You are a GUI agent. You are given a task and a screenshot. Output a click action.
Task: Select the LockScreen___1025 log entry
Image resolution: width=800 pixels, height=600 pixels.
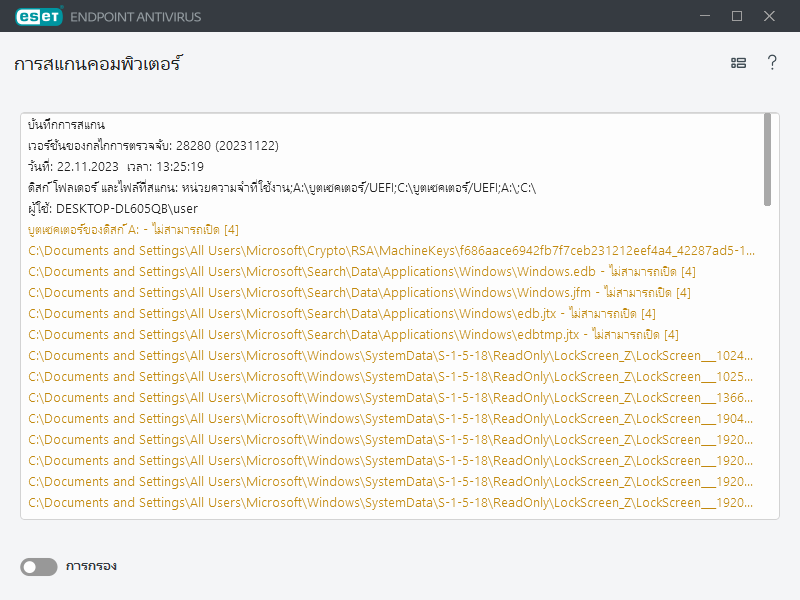tap(390, 377)
